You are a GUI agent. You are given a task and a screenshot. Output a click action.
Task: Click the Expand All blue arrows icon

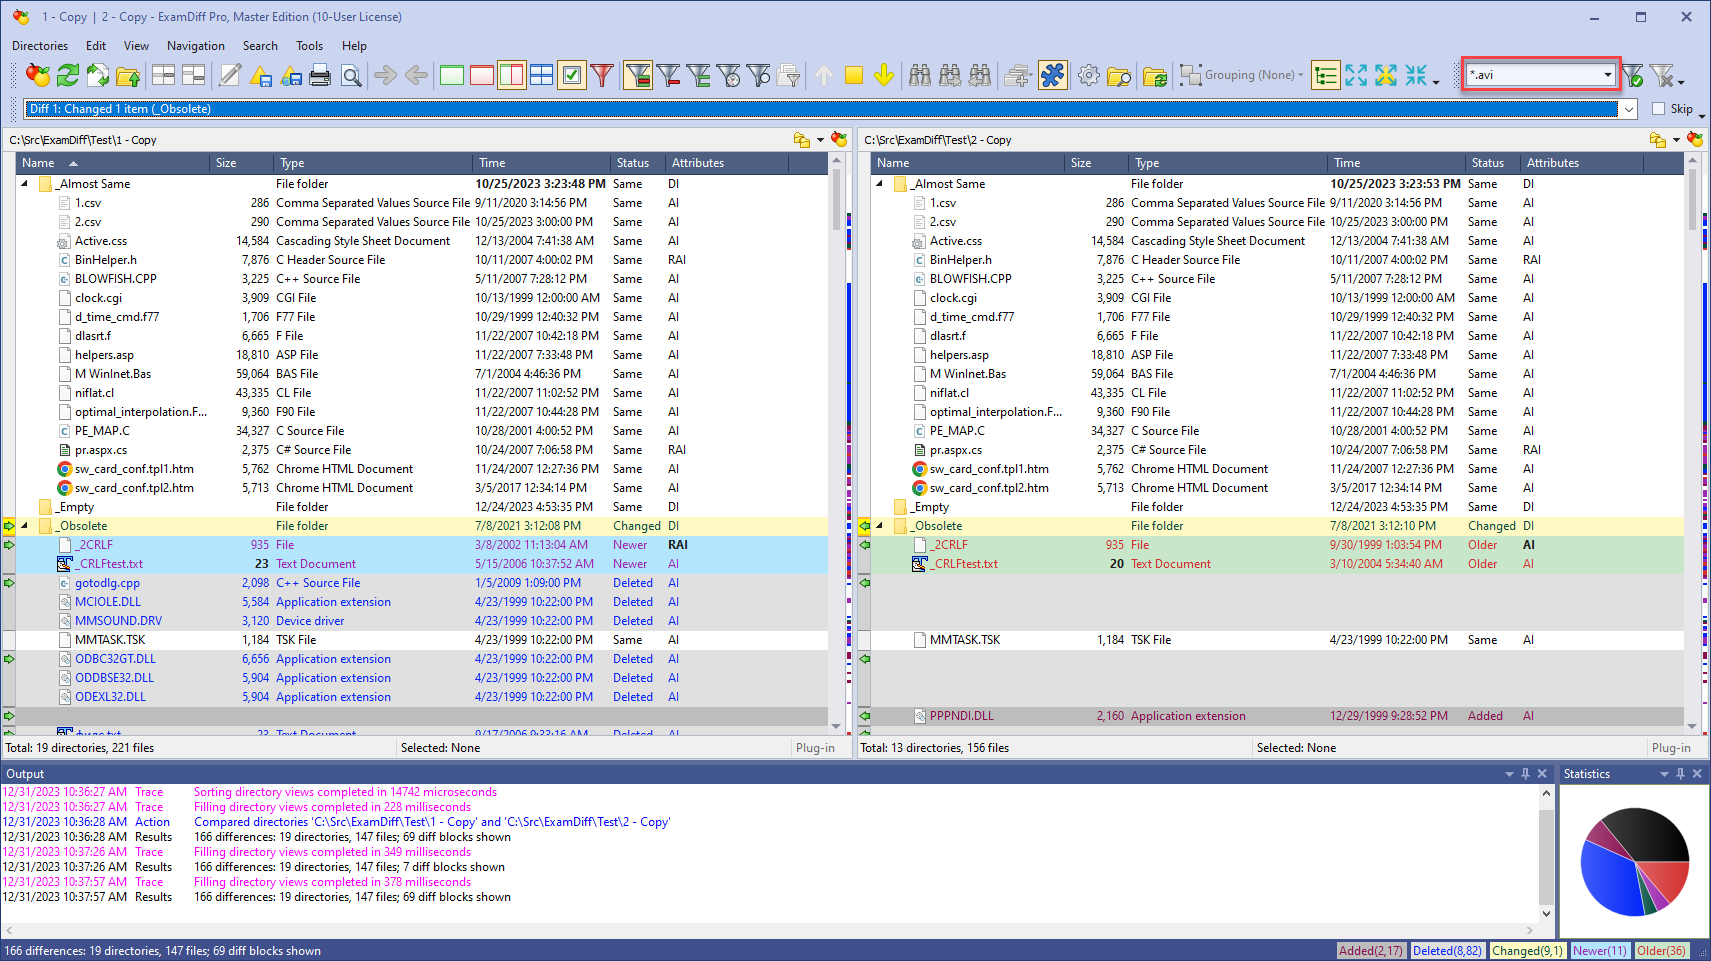pyautogui.click(x=1356, y=75)
